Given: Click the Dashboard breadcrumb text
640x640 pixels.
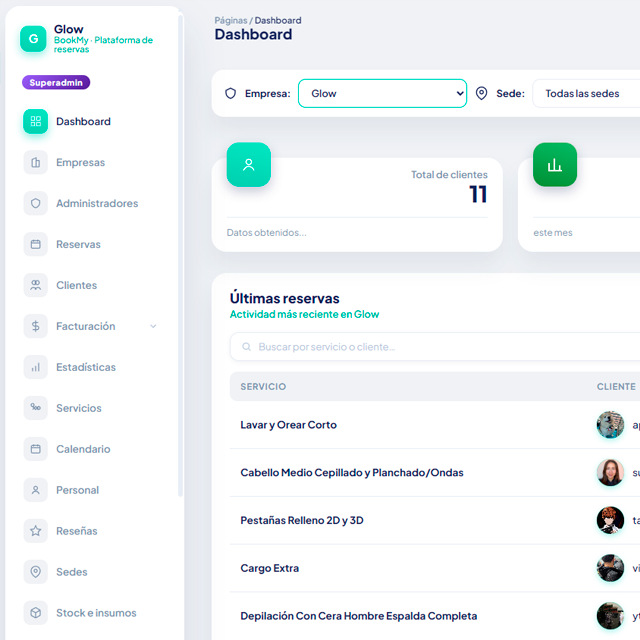Looking at the screenshot, I should click(x=278, y=20).
